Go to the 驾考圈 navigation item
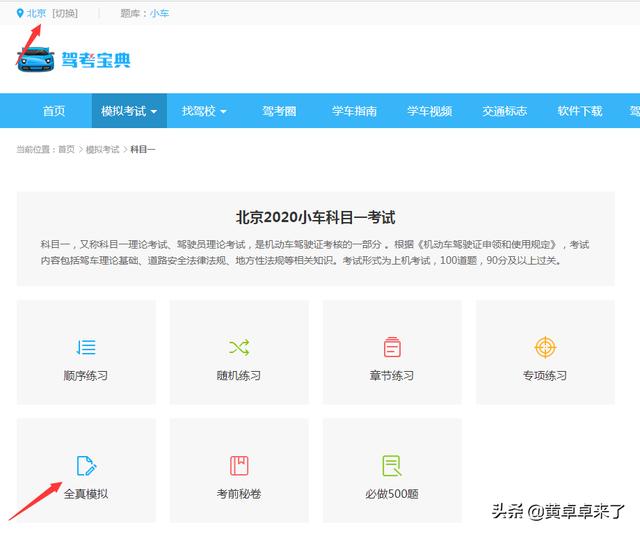This screenshot has height=534, width=640. pyautogui.click(x=279, y=111)
